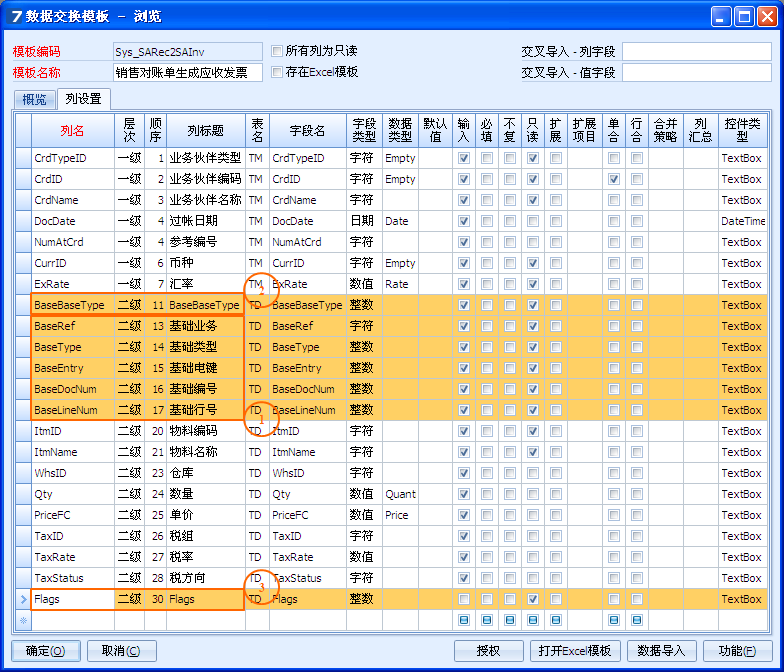Uncheck 只读 for the ExRate row

pyautogui.click(x=532, y=284)
